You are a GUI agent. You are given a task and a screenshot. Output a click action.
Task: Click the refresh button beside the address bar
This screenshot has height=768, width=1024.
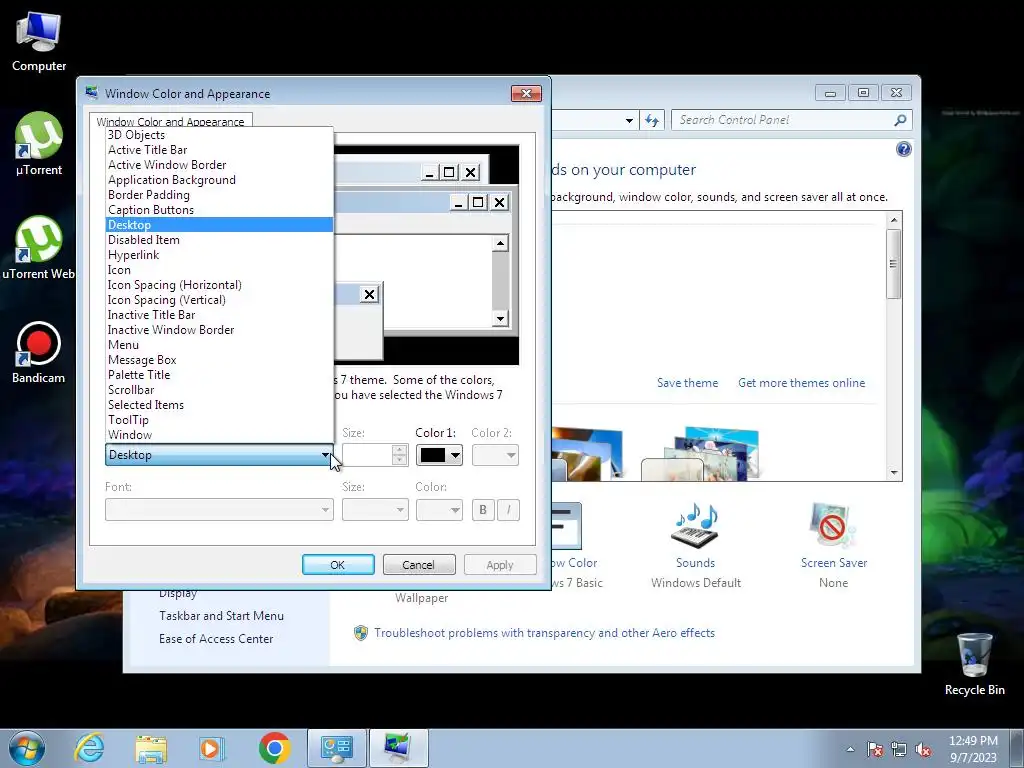652,120
